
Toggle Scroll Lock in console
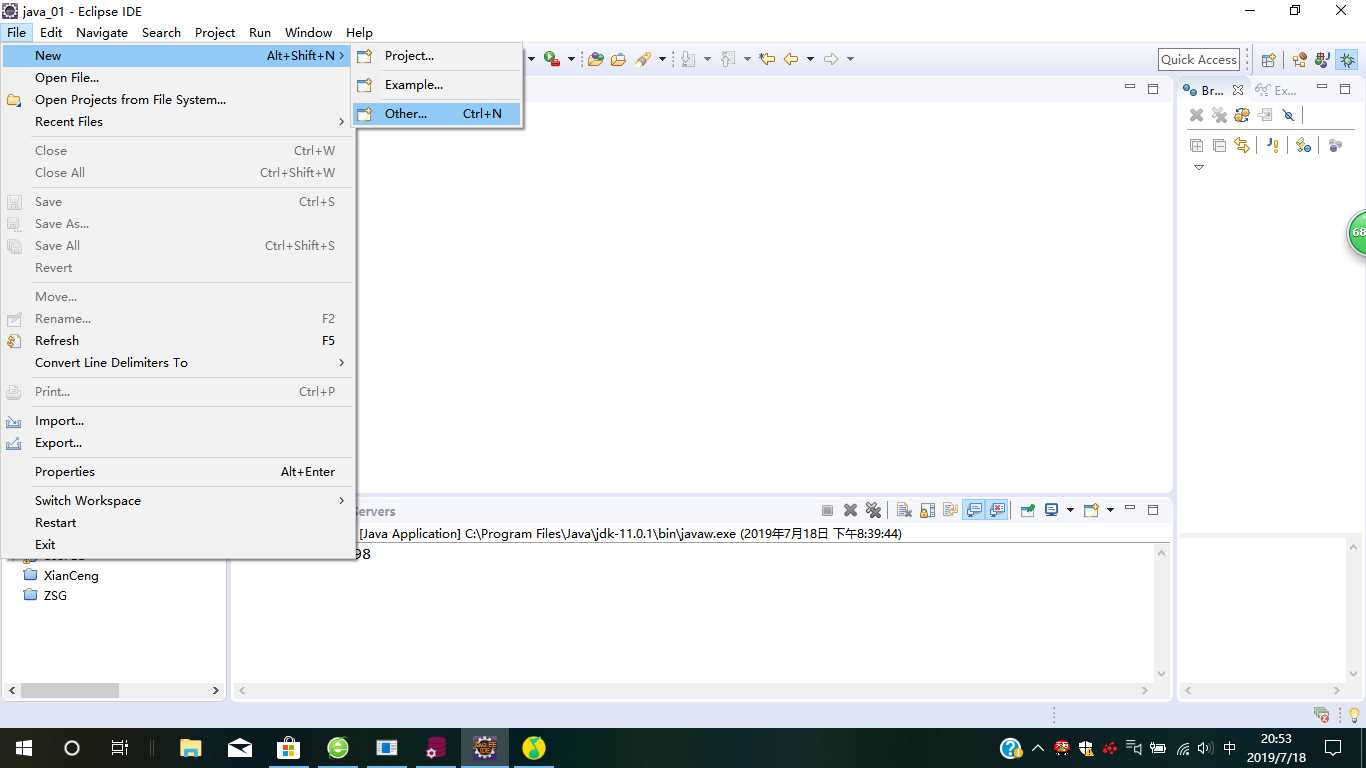click(927, 510)
